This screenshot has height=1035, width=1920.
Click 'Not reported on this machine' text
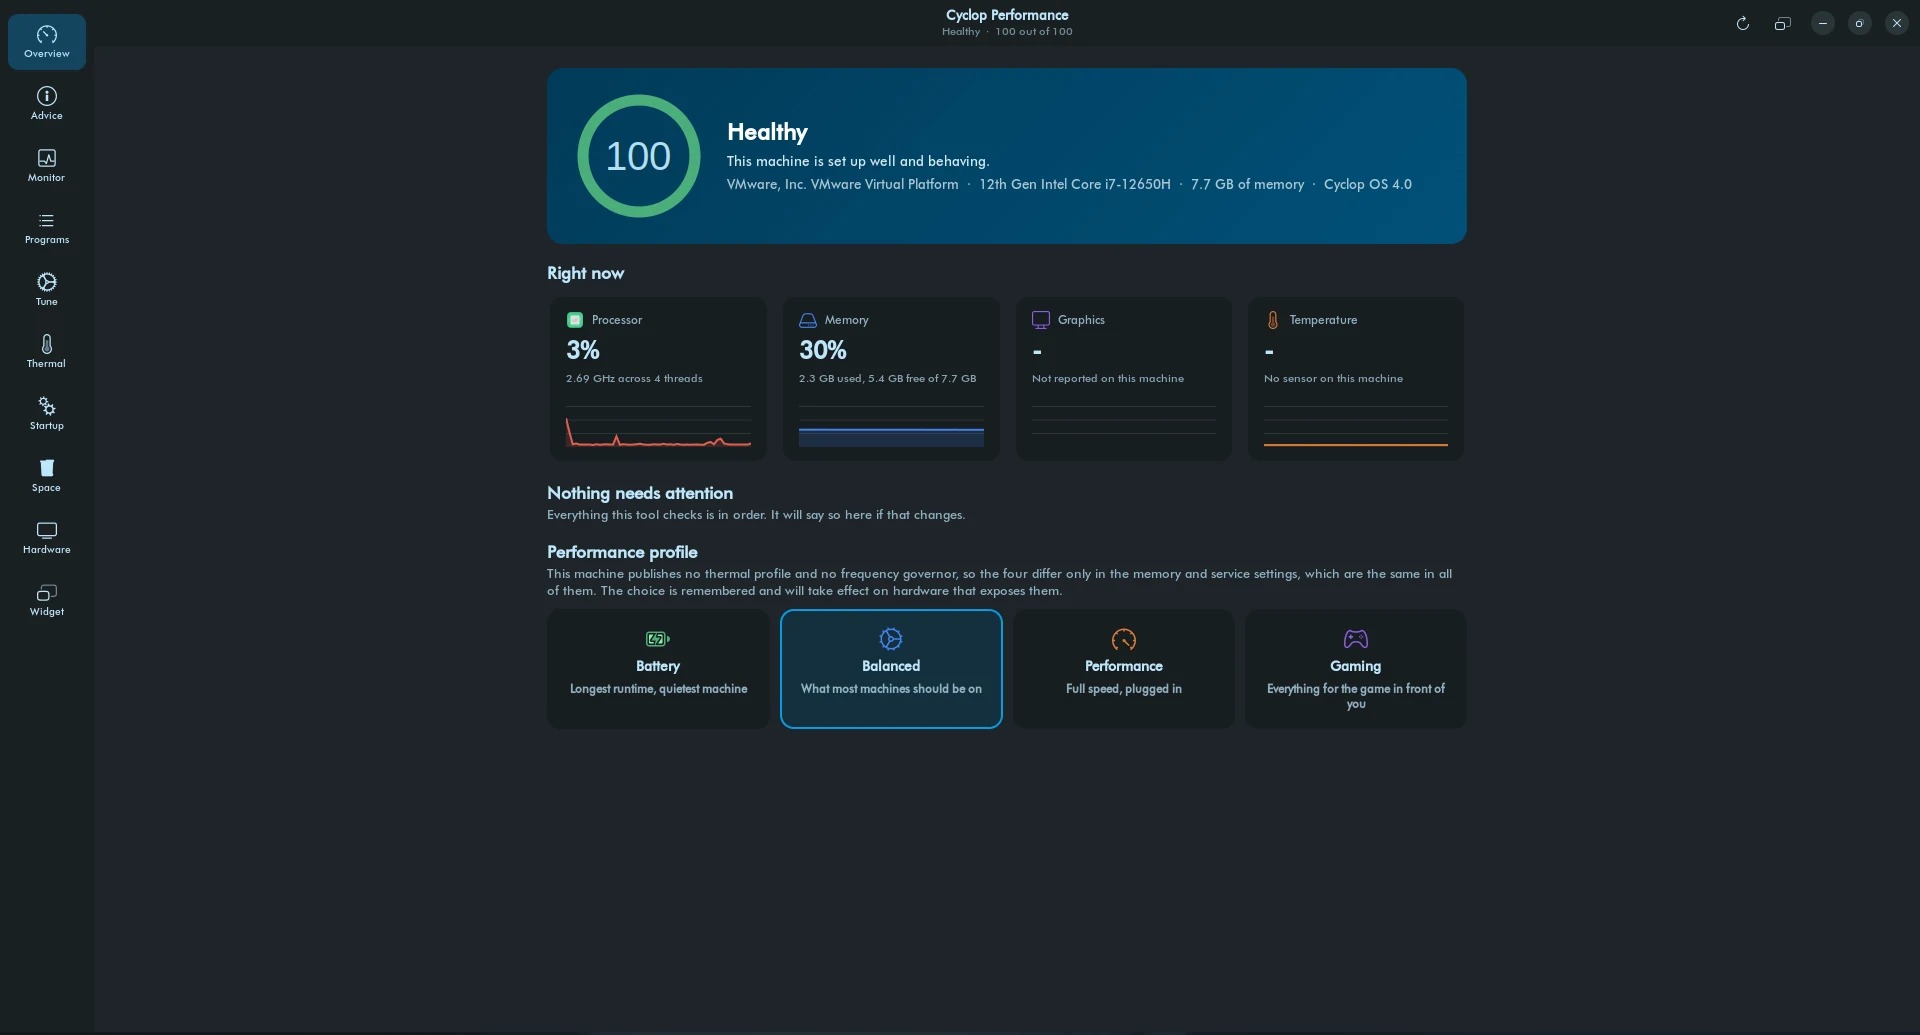1108,378
